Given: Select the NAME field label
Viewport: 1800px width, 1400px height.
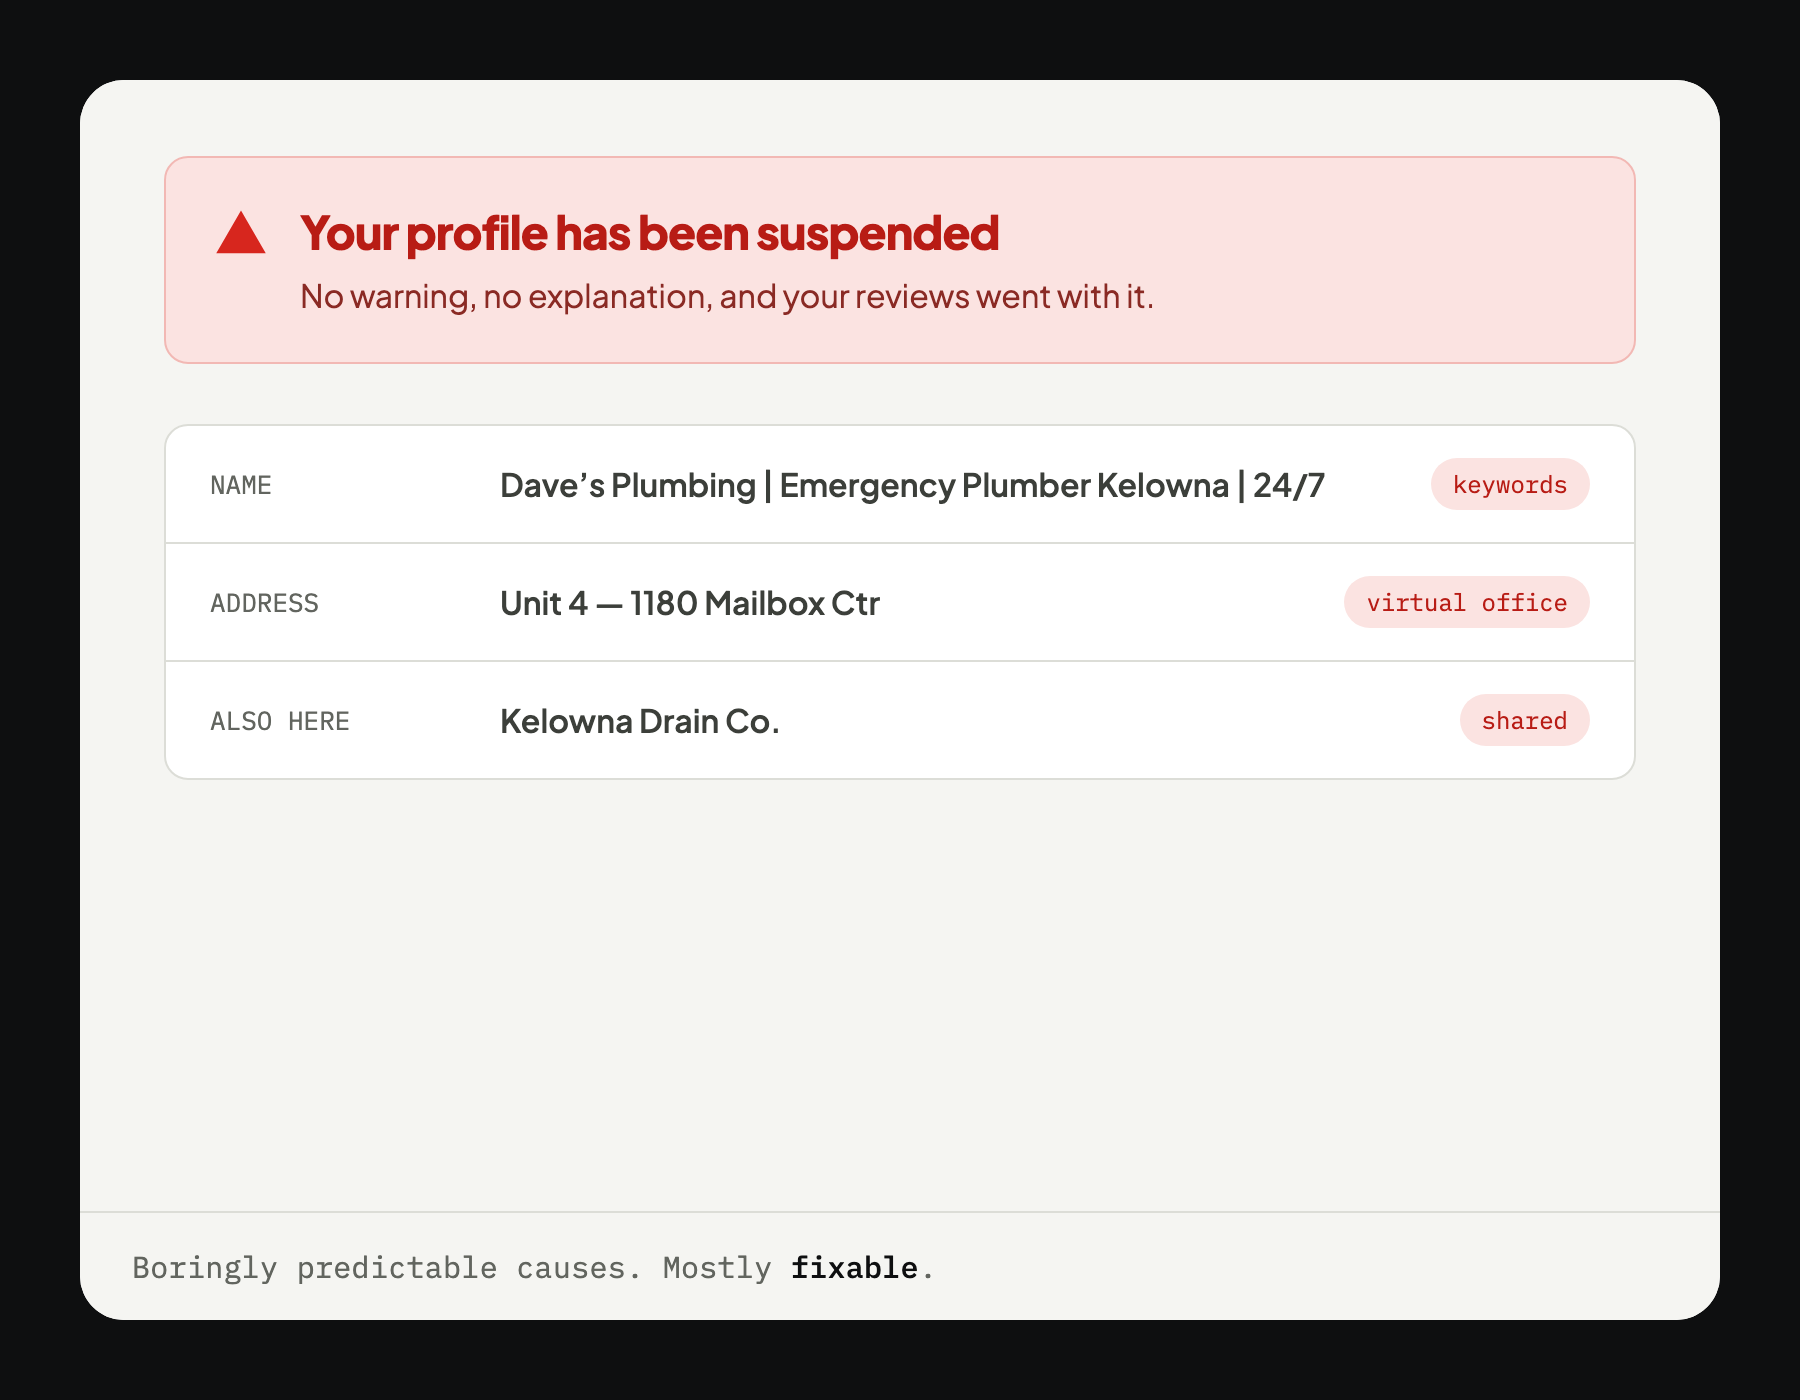Looking at the screenshot, I should tap(241, 486).
